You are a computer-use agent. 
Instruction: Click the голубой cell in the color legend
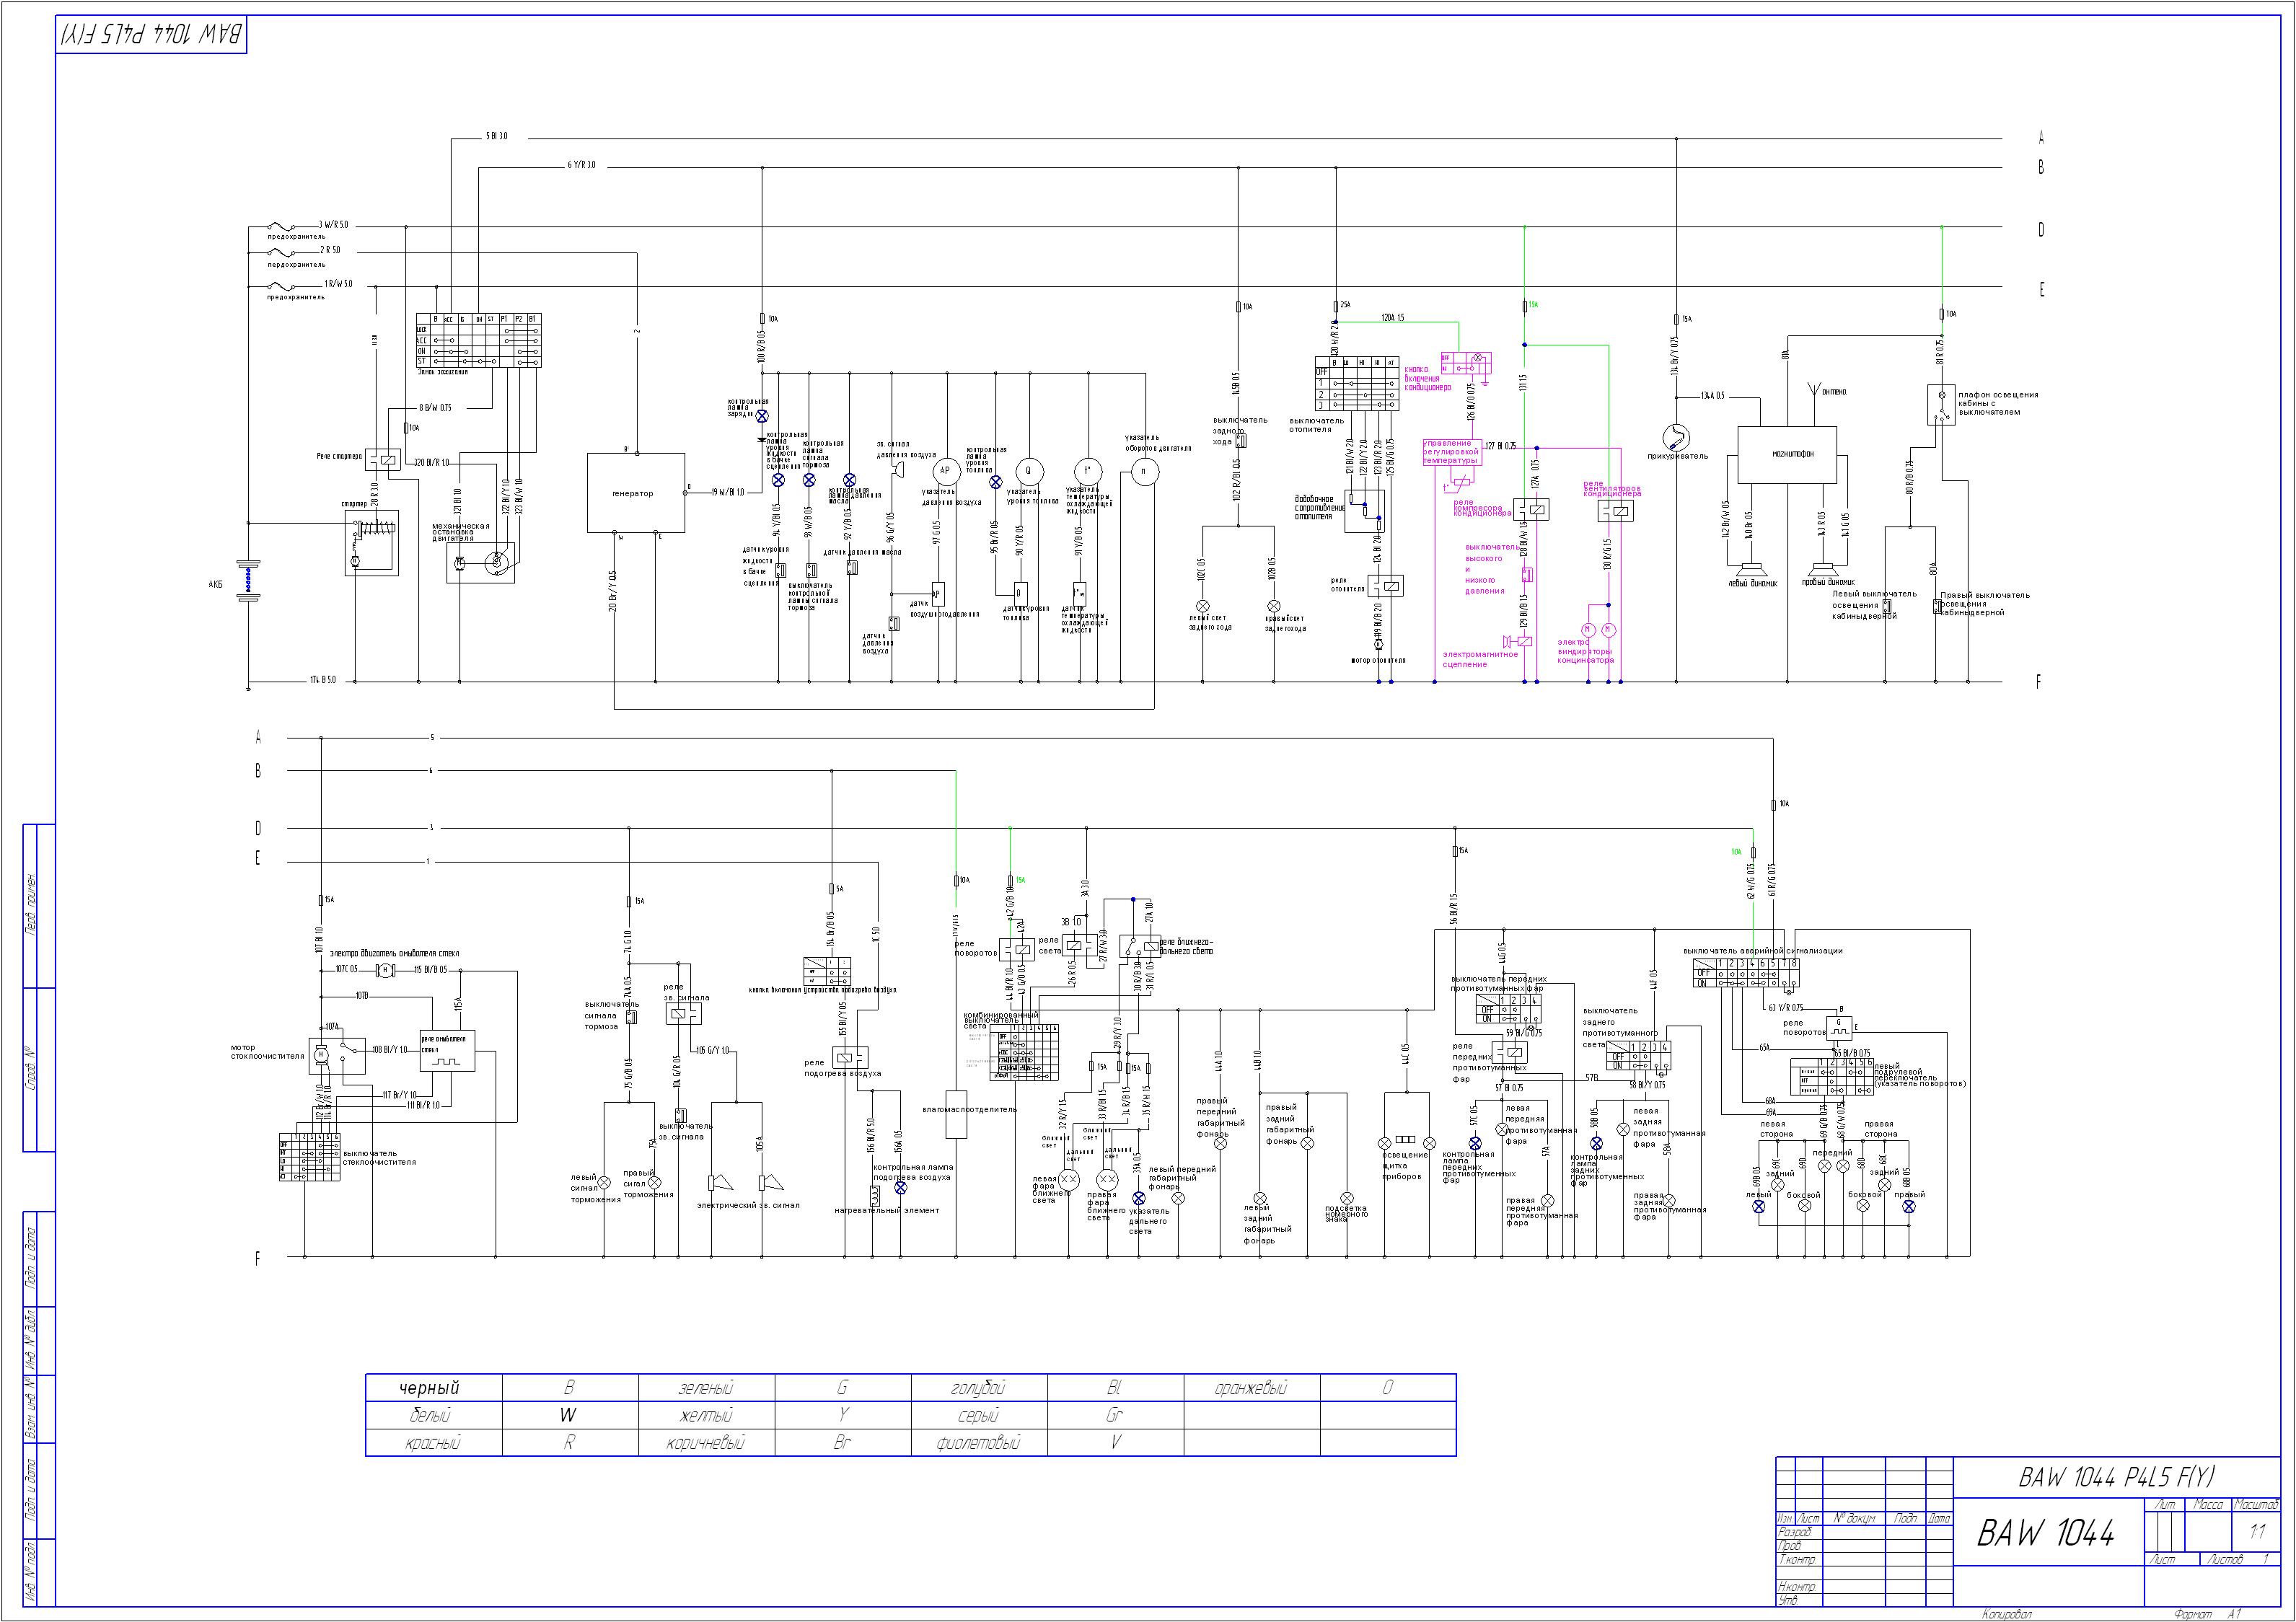pyautogui.click(x=979, y=1388)
